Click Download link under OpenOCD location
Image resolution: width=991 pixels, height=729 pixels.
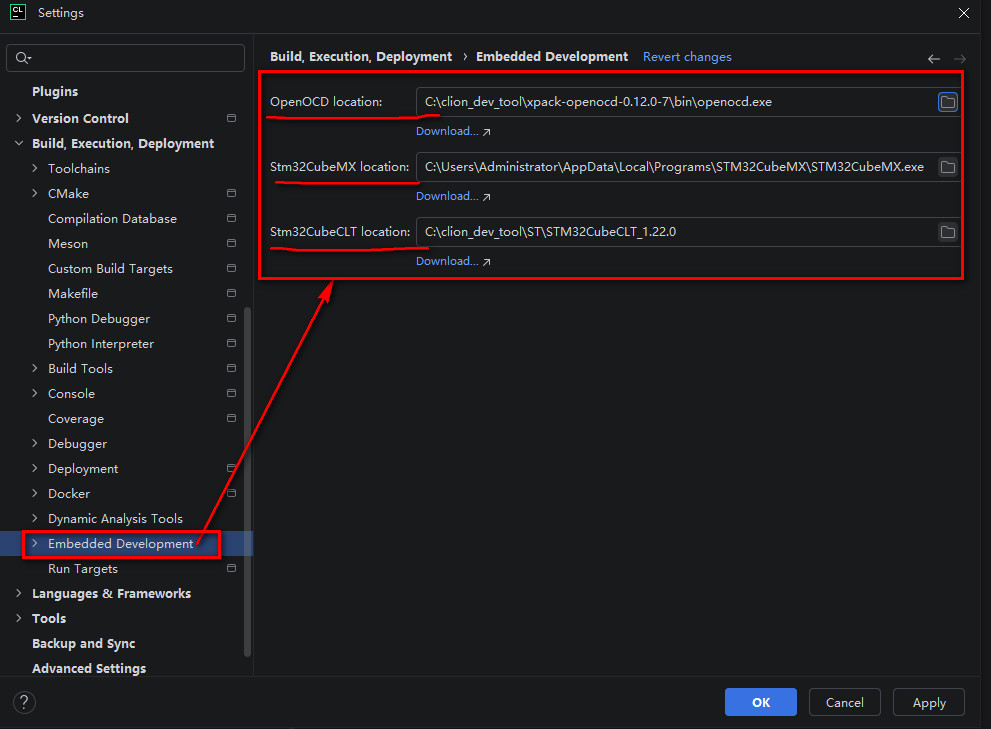point(453,131)
